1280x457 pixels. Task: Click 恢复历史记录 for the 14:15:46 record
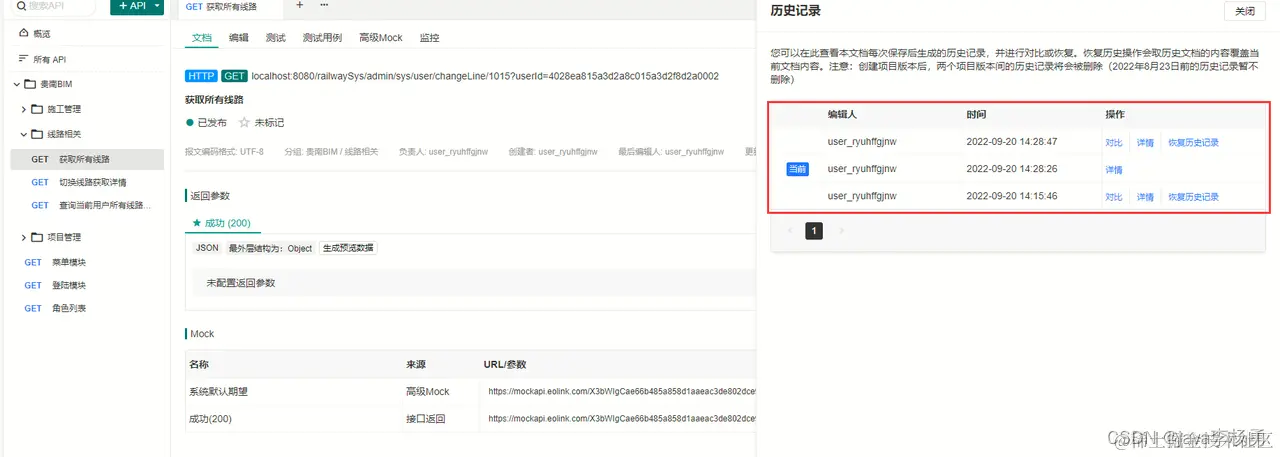point(1193,197)
